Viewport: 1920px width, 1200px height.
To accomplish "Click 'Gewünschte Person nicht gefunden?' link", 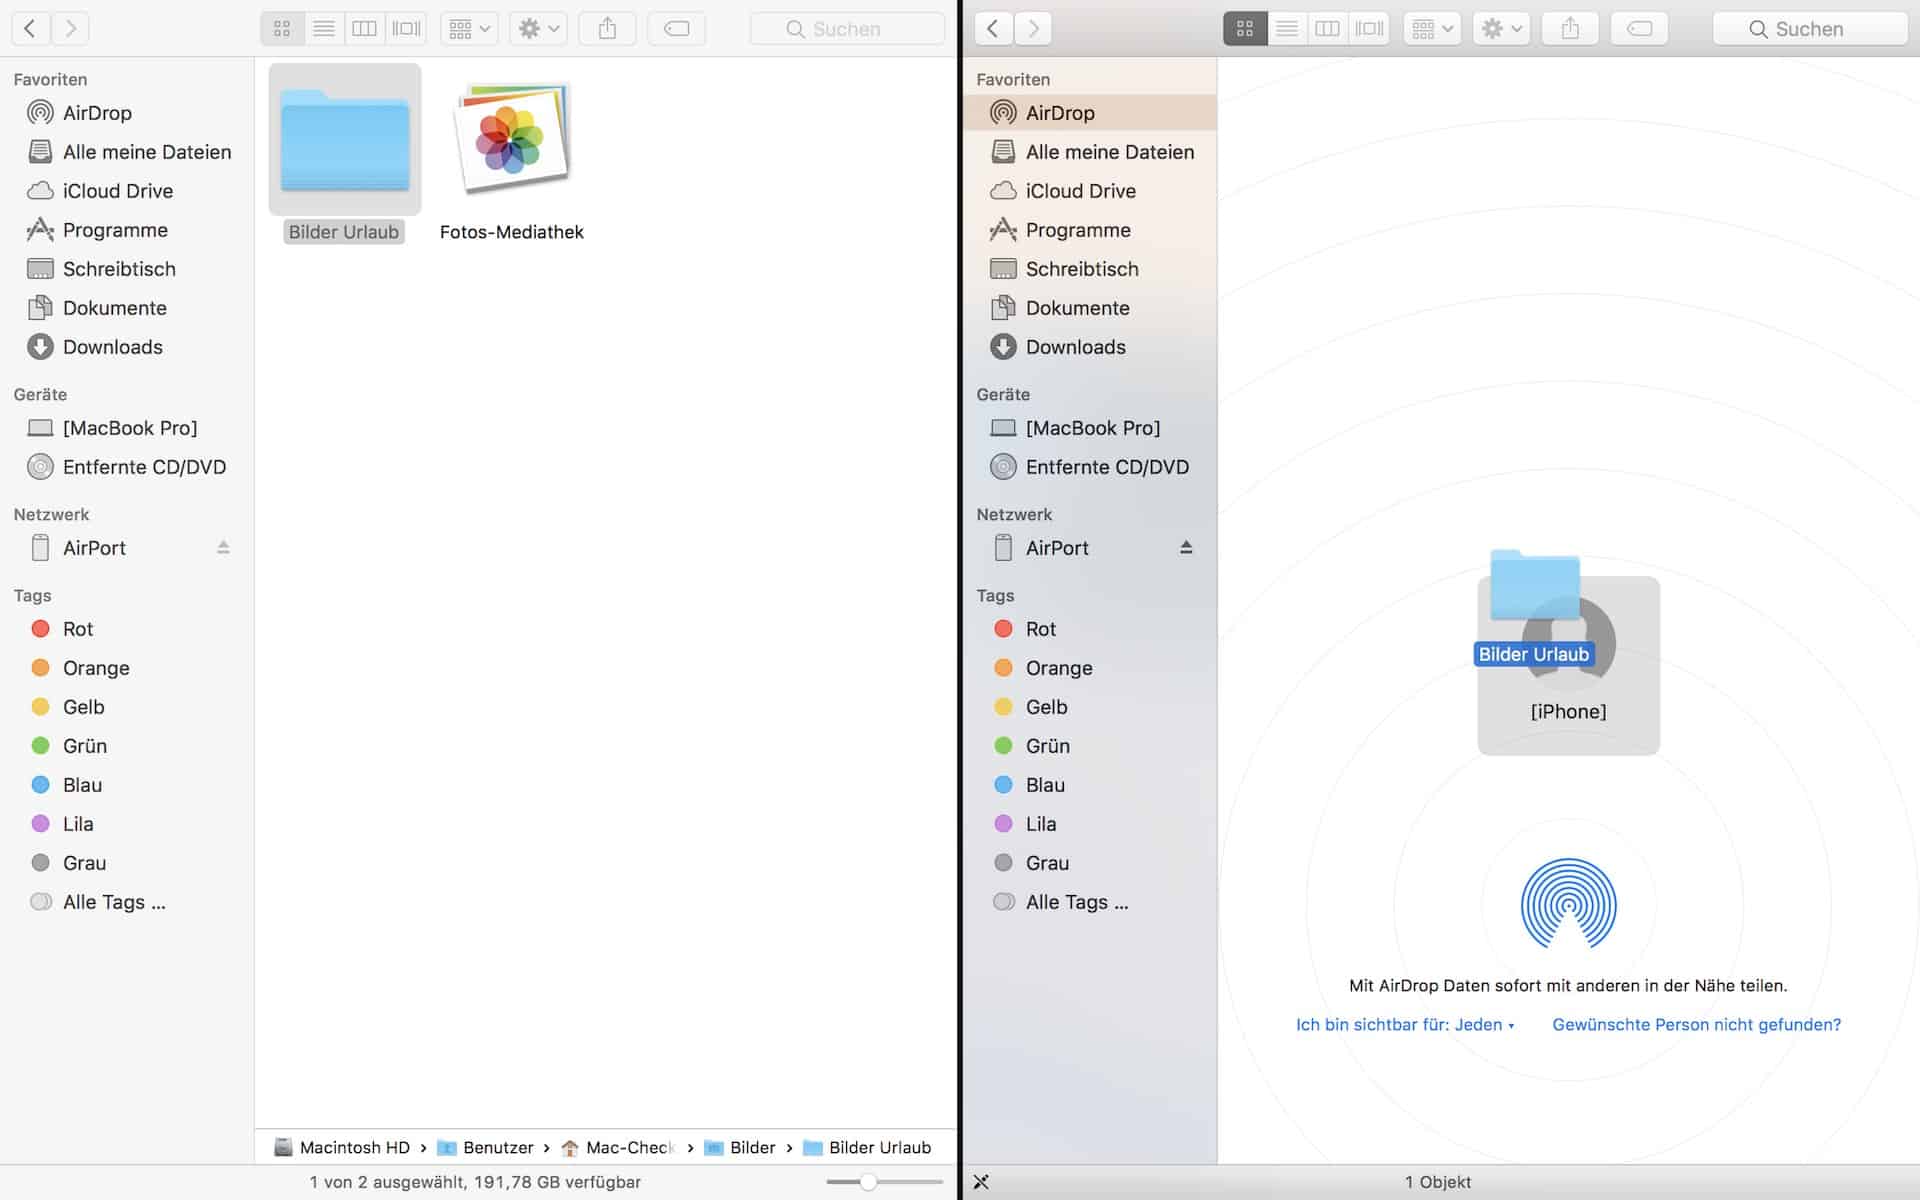I will (1696, 1025).
